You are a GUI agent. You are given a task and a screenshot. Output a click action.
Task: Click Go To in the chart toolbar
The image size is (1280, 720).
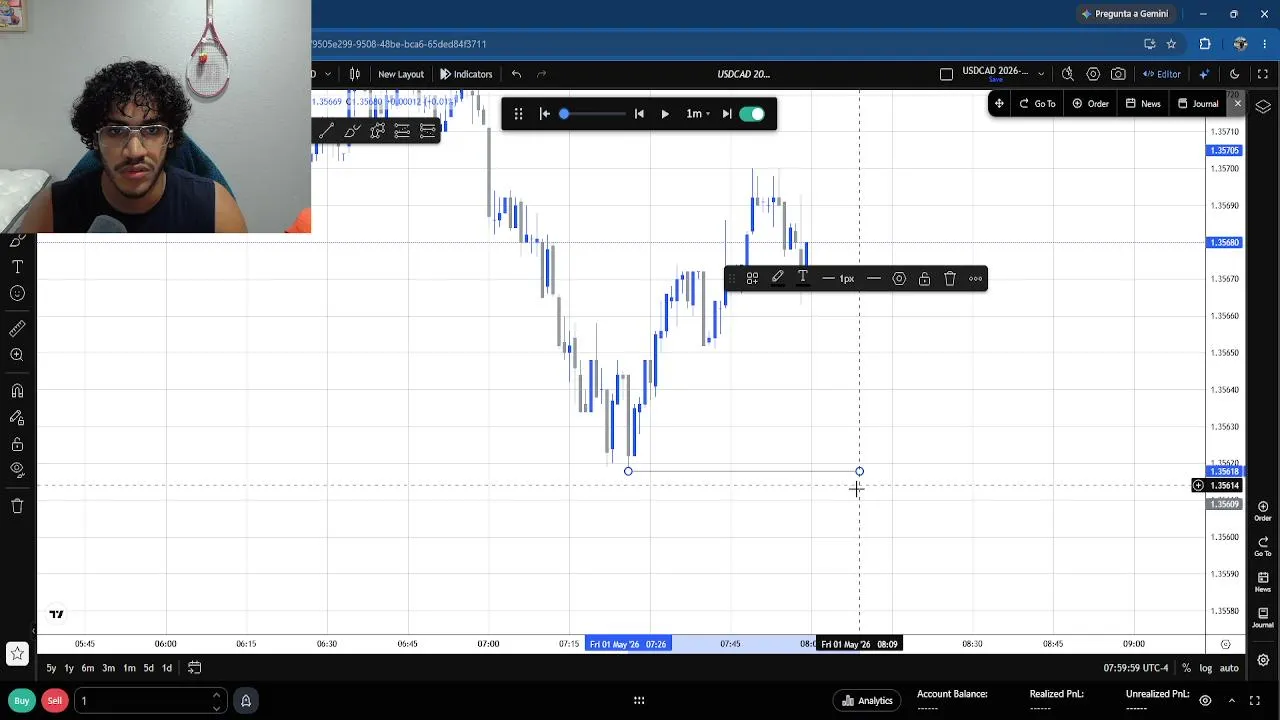1037,104
